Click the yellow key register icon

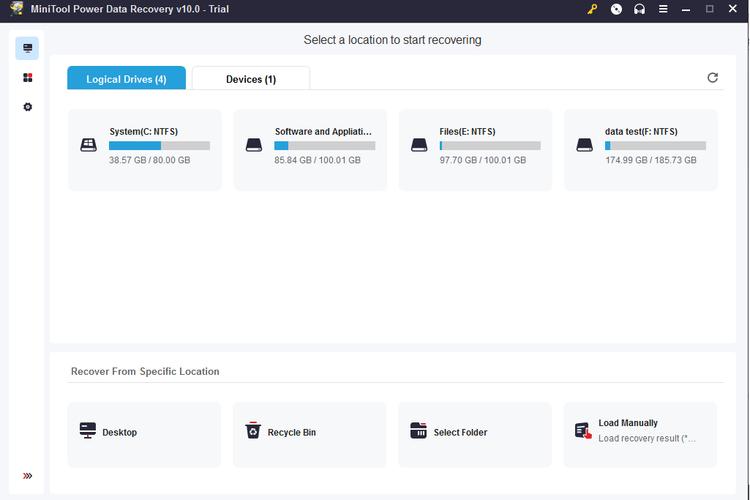pos(592,9)
